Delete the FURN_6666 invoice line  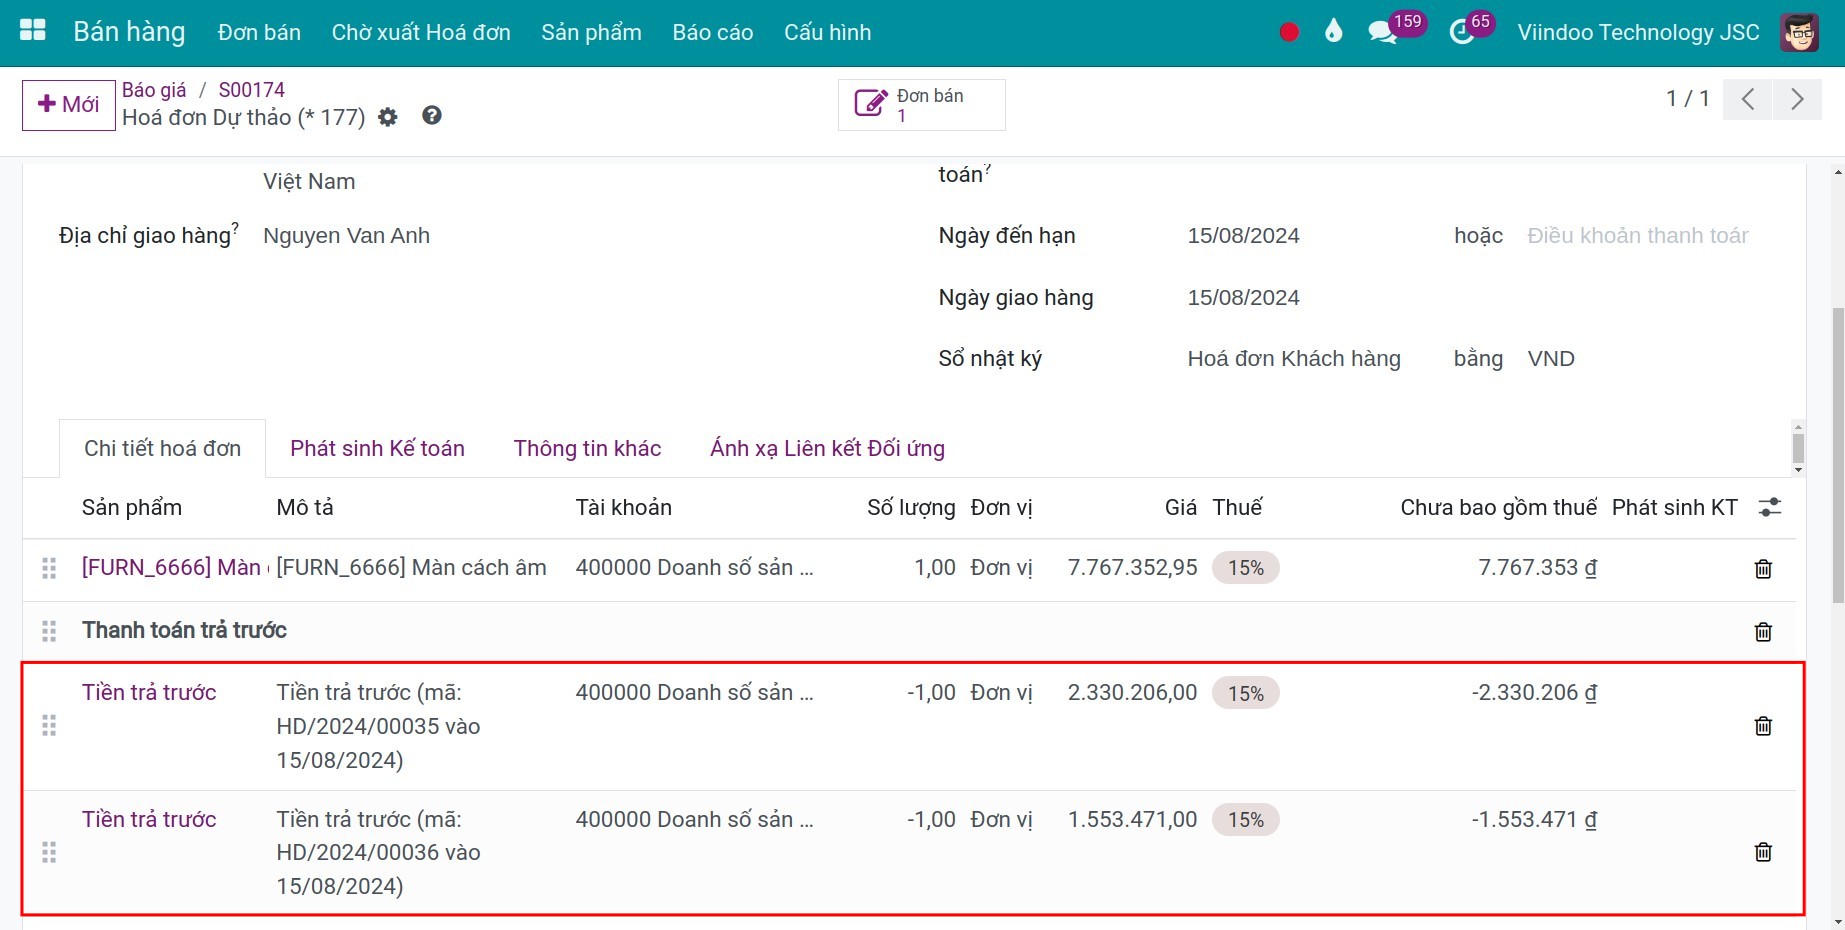(1762, 568)
